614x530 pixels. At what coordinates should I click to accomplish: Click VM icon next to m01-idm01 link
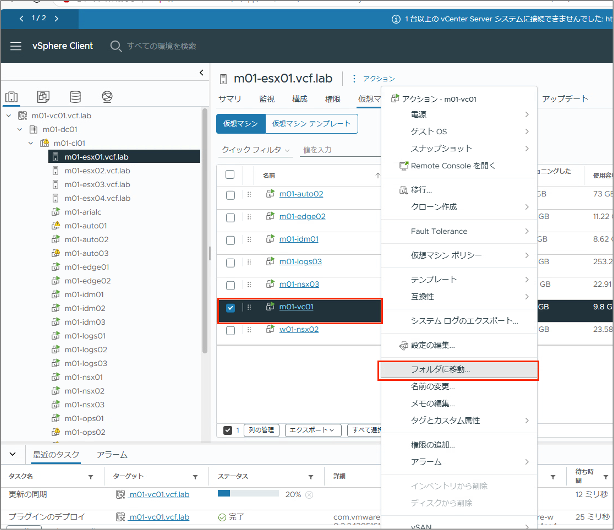[x=270, y=239]
